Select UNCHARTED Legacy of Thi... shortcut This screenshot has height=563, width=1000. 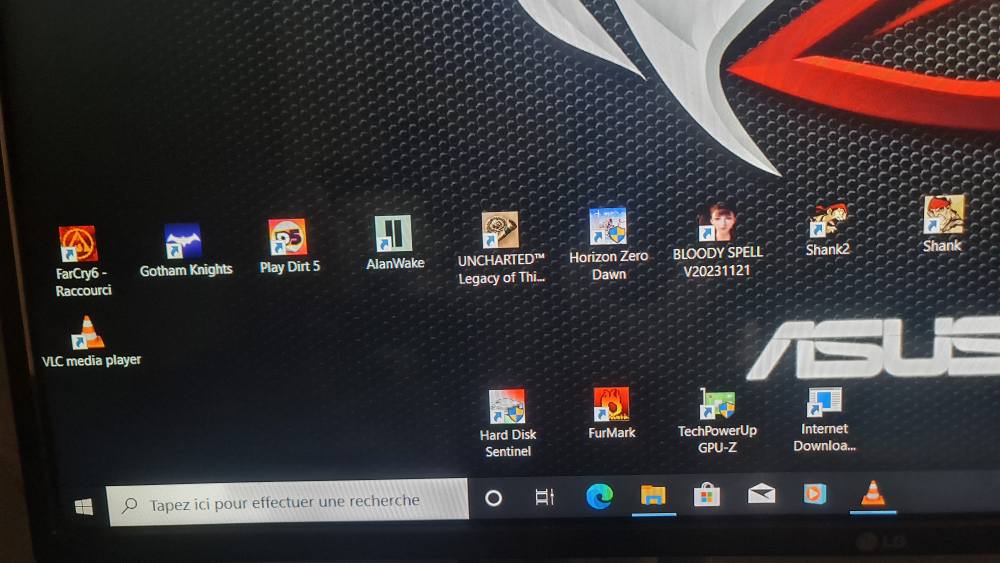[500, 230]
